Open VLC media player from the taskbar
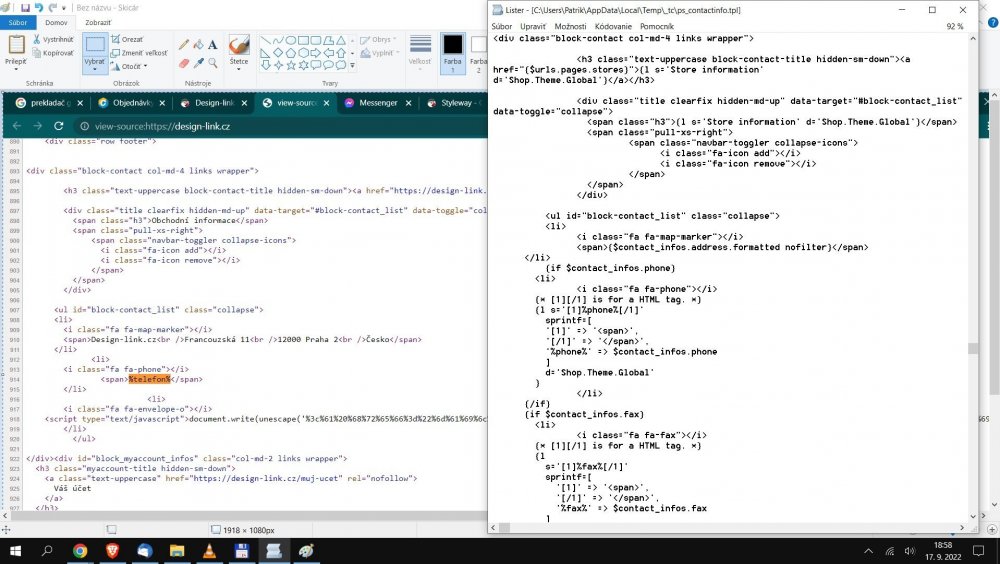 209,551
